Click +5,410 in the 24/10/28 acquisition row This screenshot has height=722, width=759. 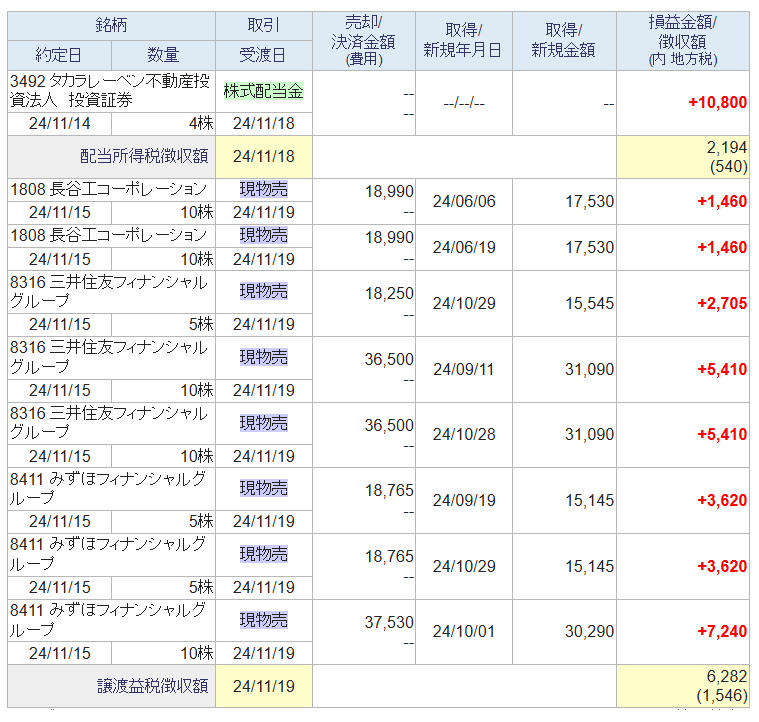(x=722, y=435)
